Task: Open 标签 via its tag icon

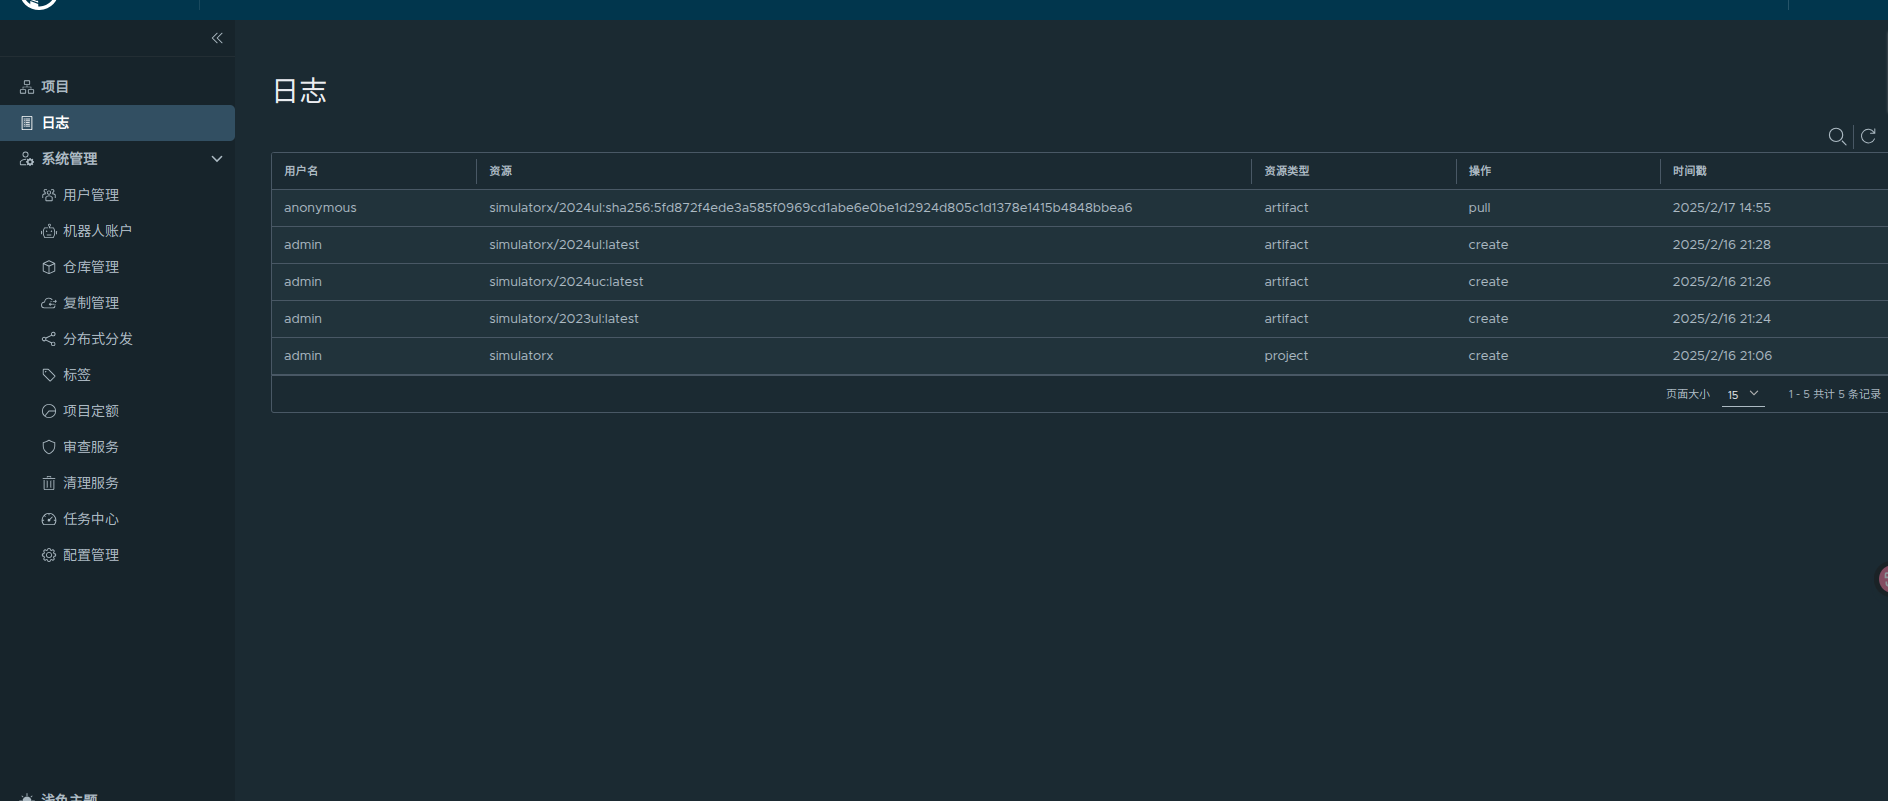Action: (x=49, y=375)
